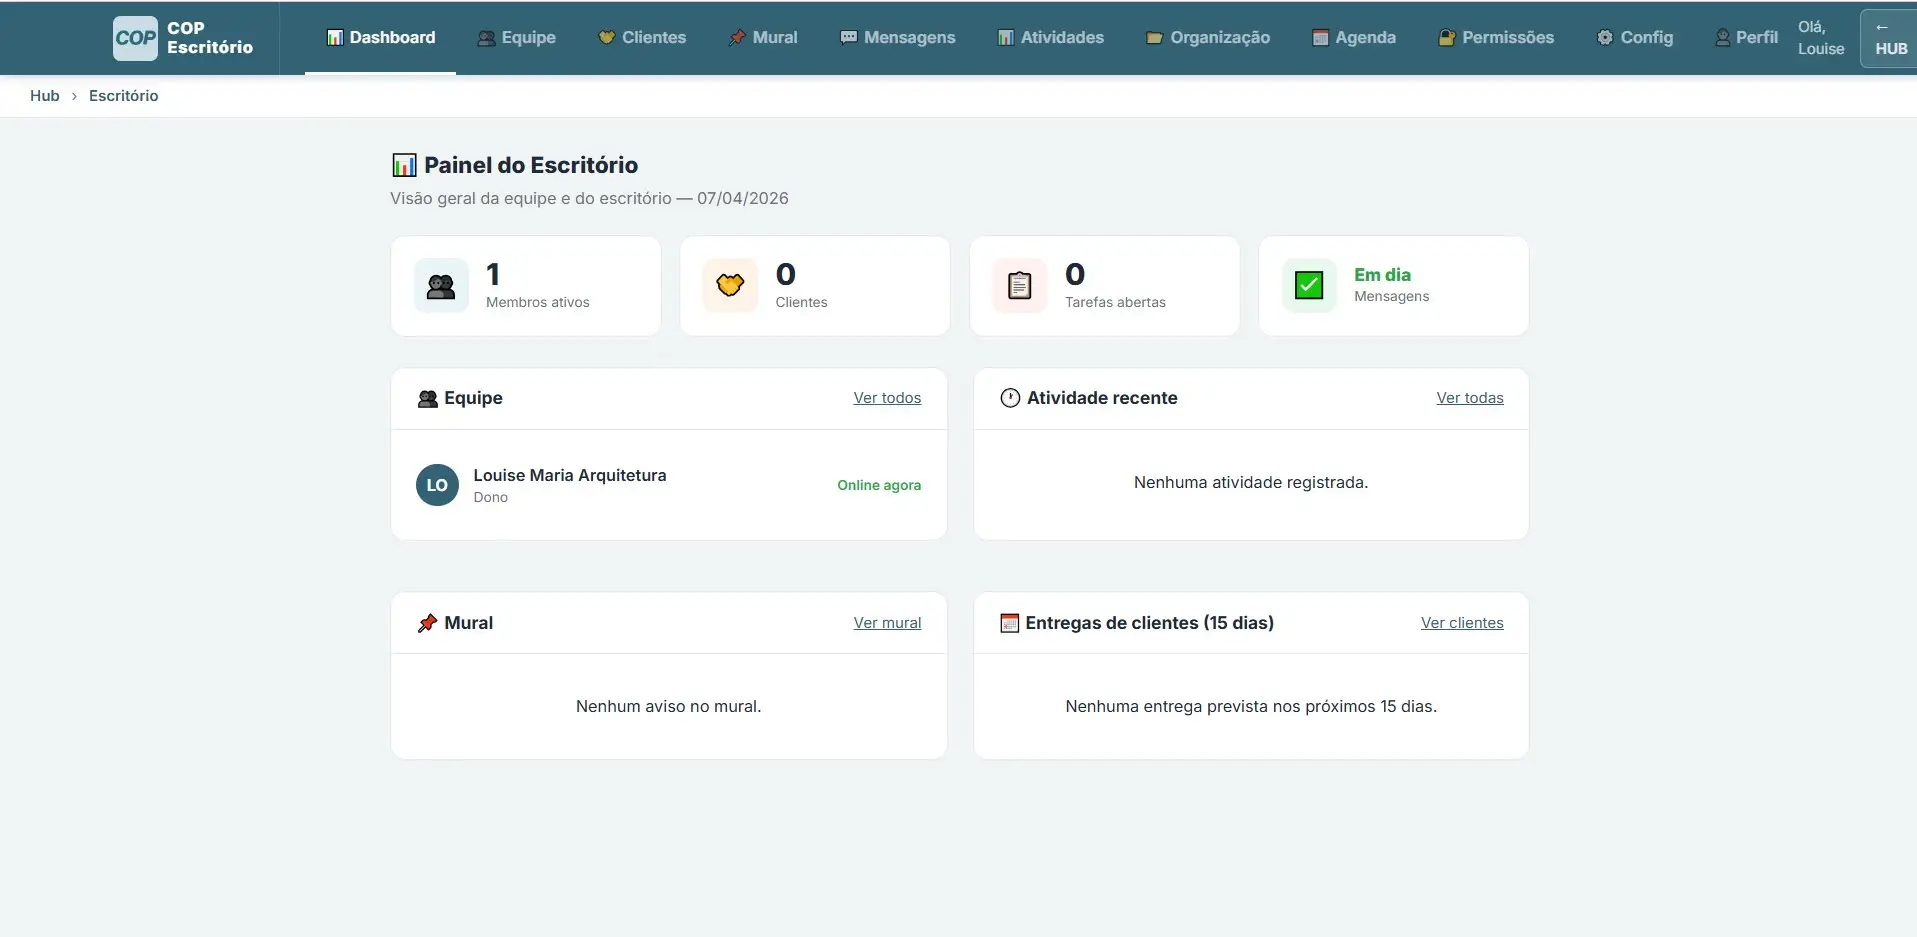Click the Clientes handshake card icon

pyautogui.click(x=730, y=286)
